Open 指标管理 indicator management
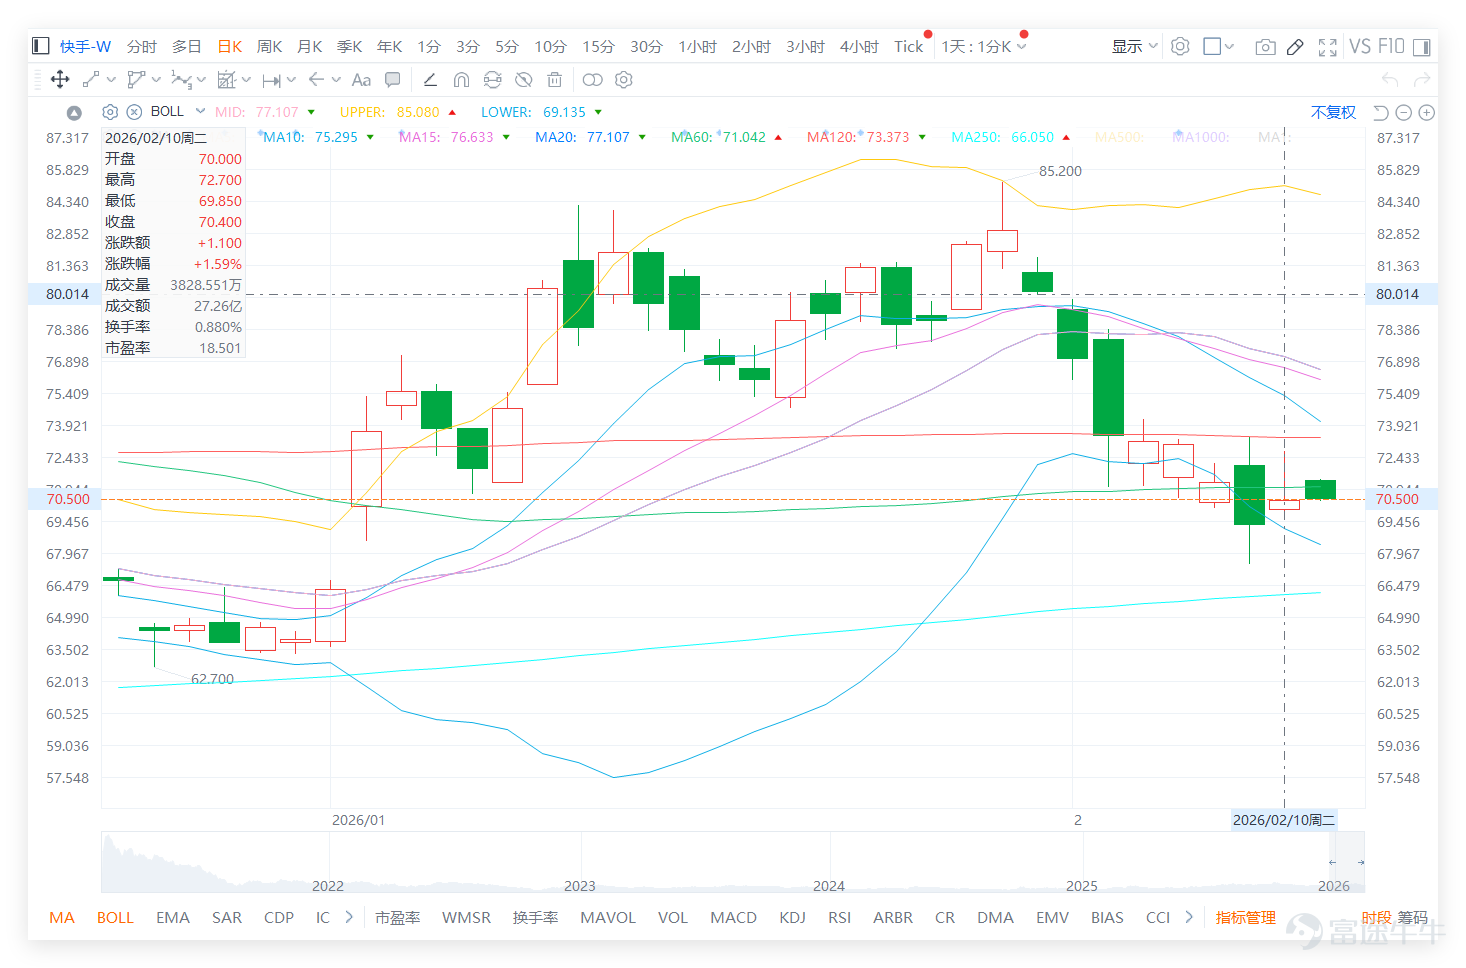This screenshot has width=1466, height=968. tap(1246, 917)
